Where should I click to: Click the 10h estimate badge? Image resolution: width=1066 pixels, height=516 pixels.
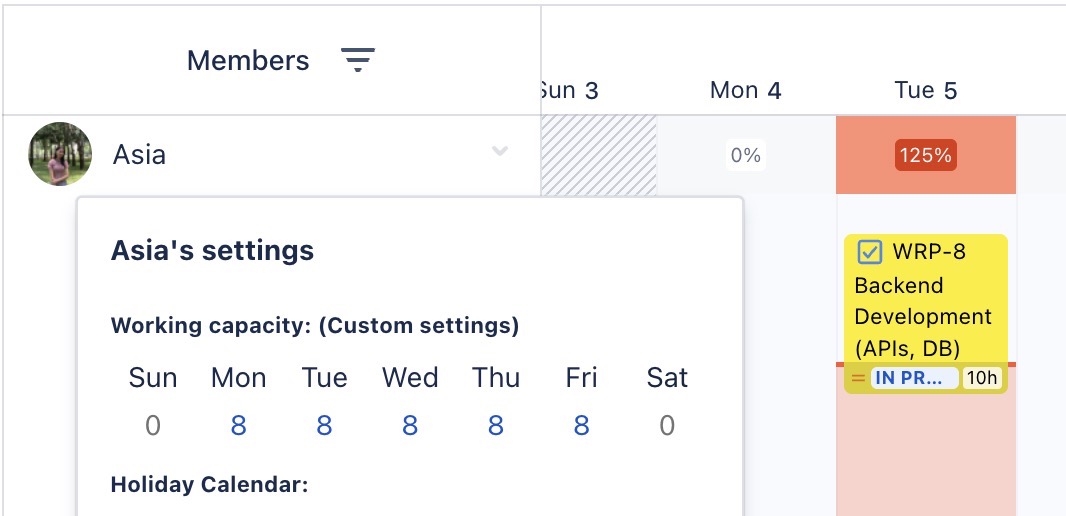point(981,378)
